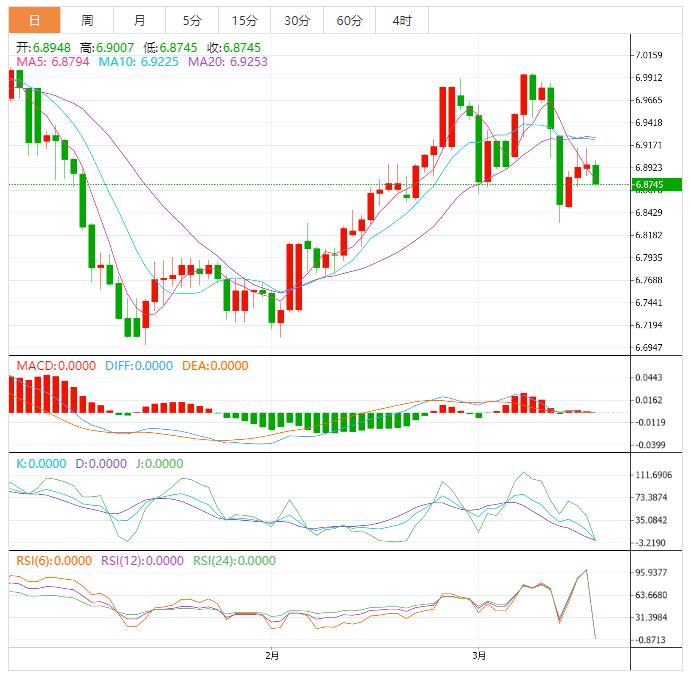
Task: Click the 111.6906 KDJ axis label
Action: point(654,475)
